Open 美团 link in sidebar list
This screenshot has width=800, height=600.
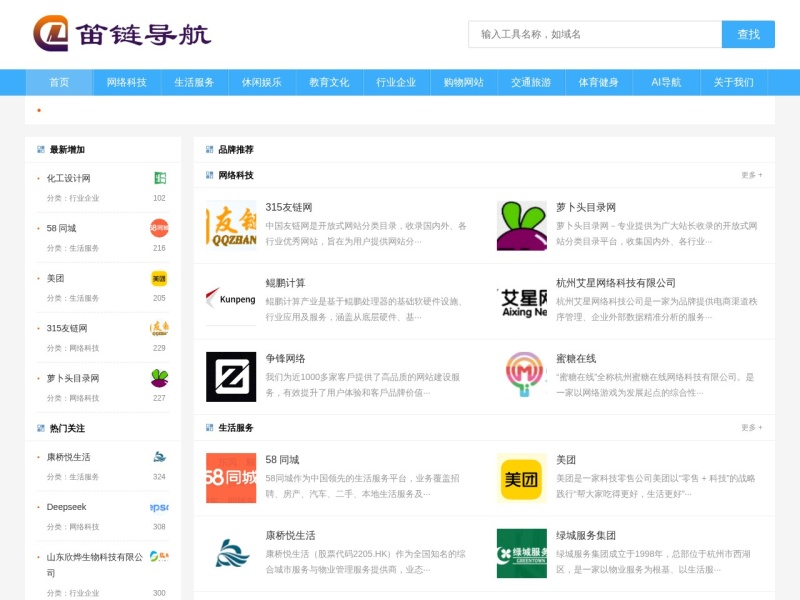click(x=56, y=278)
